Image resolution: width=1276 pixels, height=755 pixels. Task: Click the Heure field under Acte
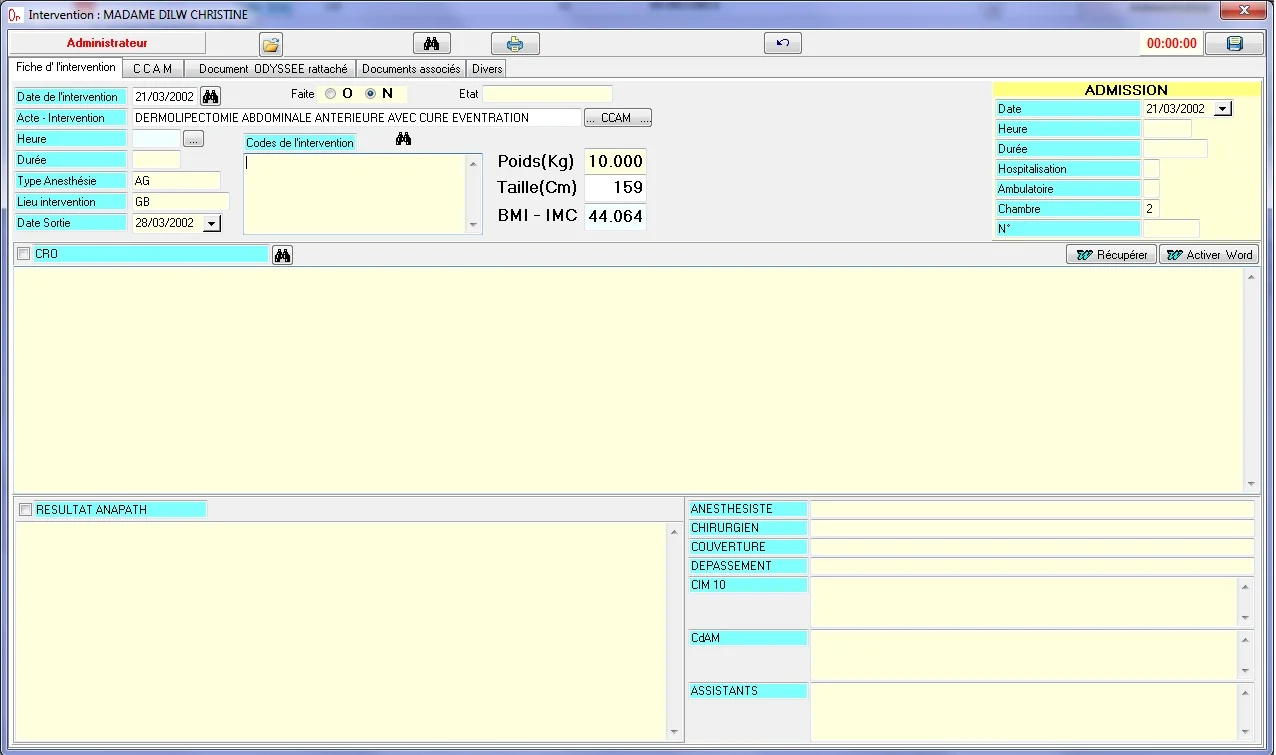point(156,139)
